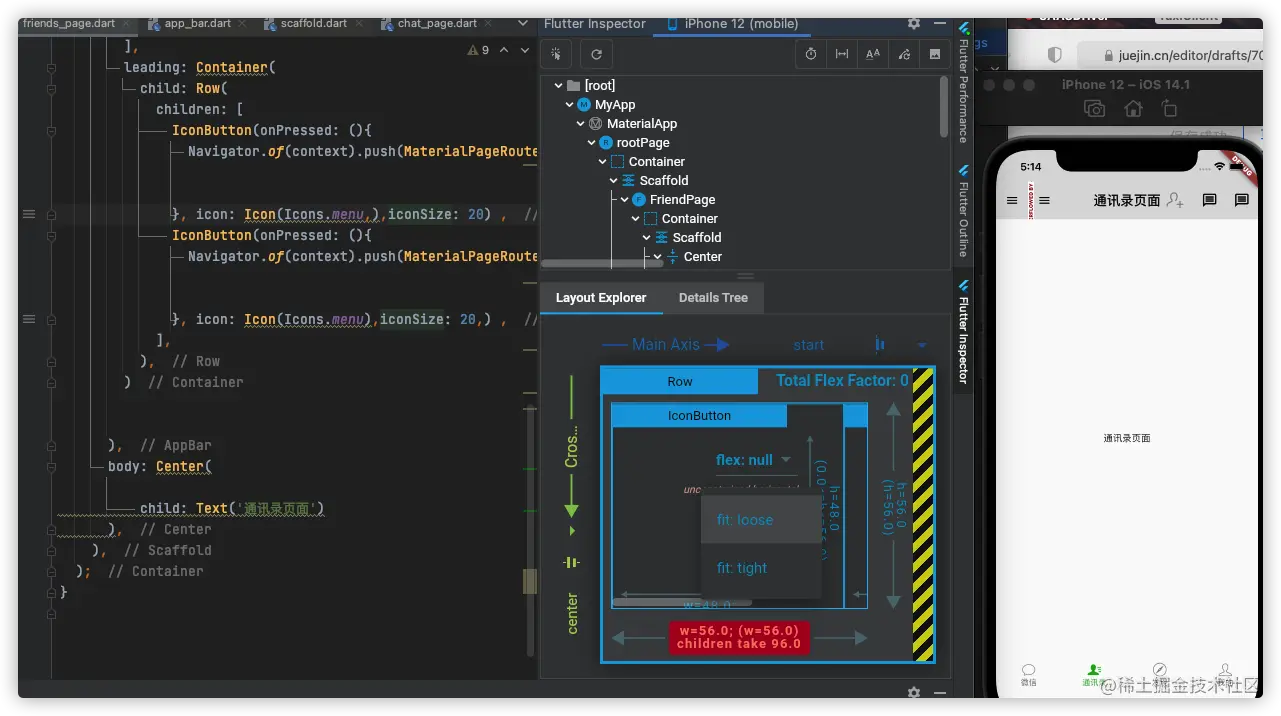Open the 'flex: null' dropdown
Screen dimensions: 1281x716
pos(754,460)
